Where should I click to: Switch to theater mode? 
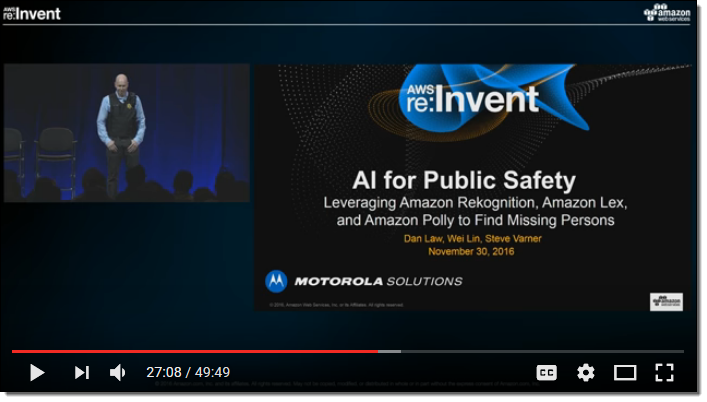[625, 373]
